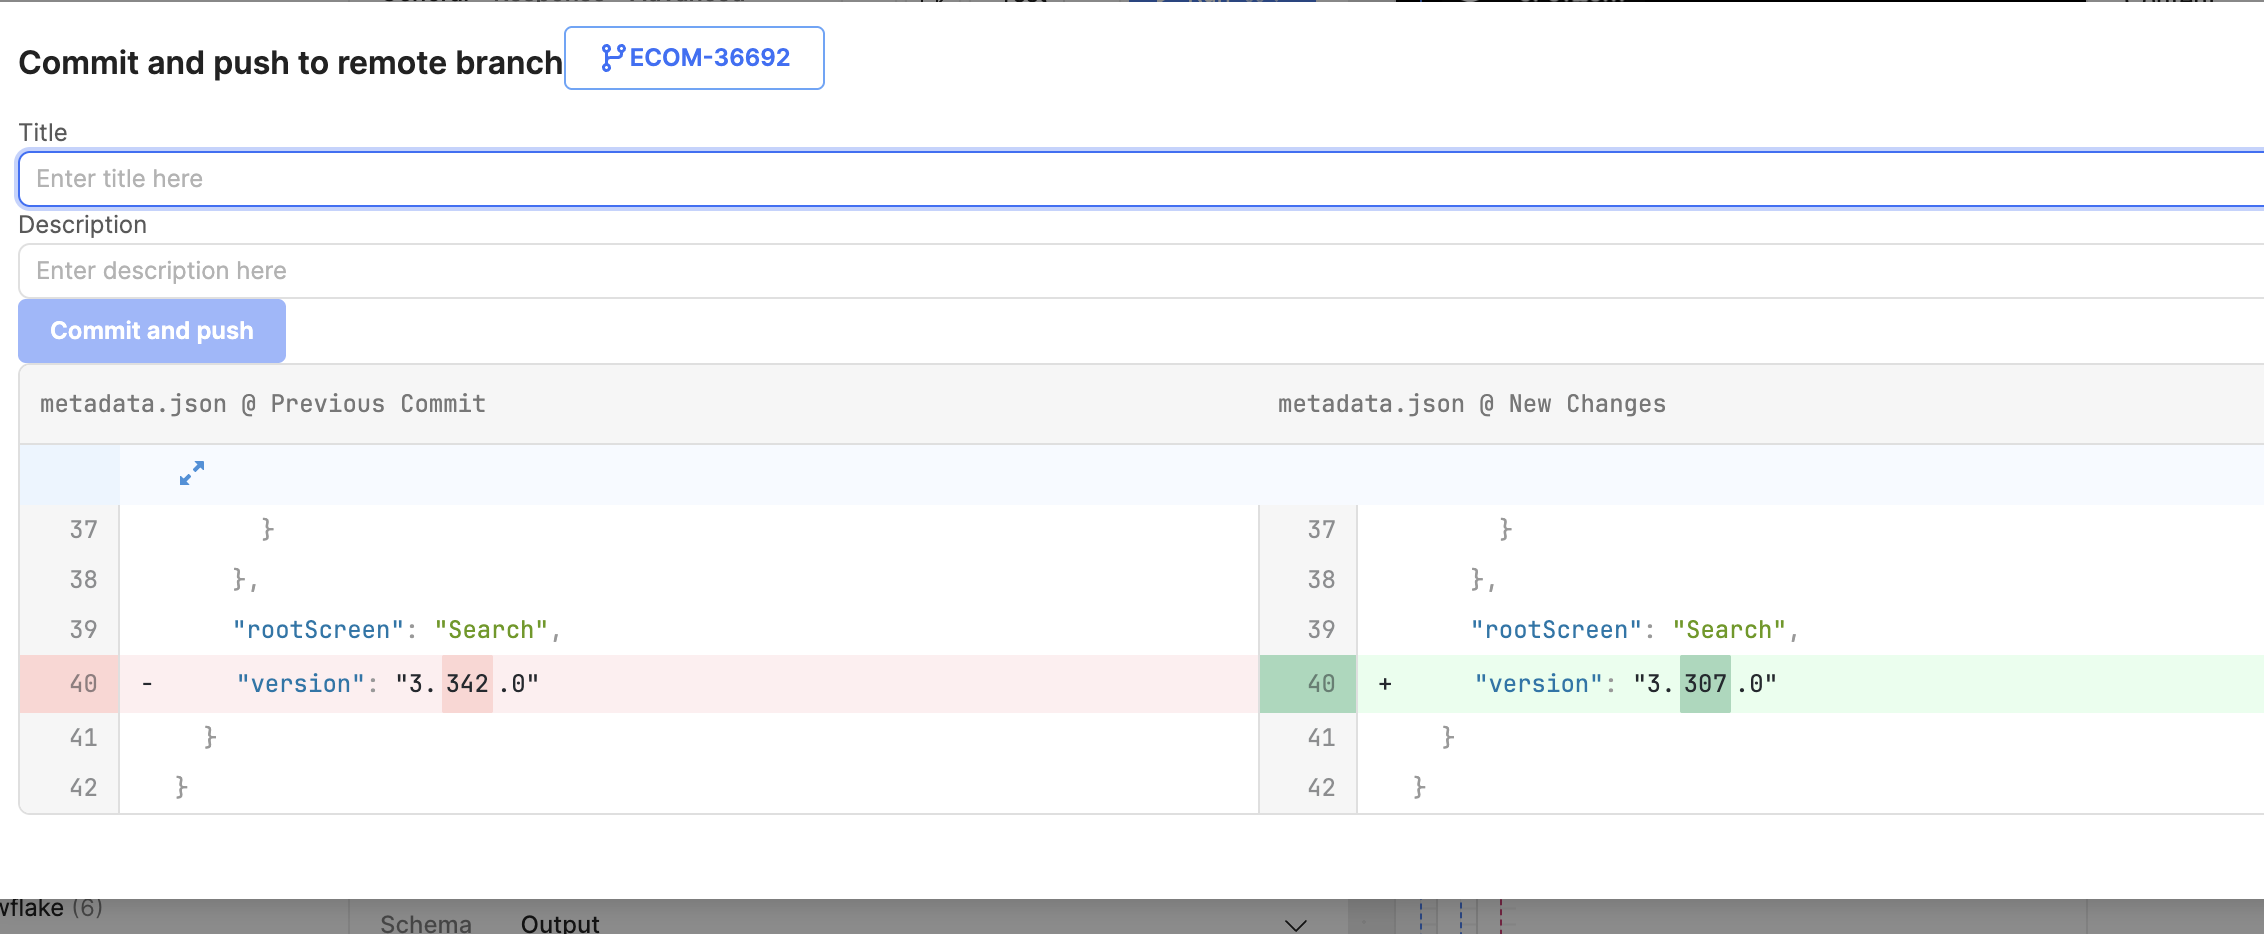Click highlighted 342 in the old version
This screenshot has height=934, width=2264.
pyautogui.click(x=467, y=684)
